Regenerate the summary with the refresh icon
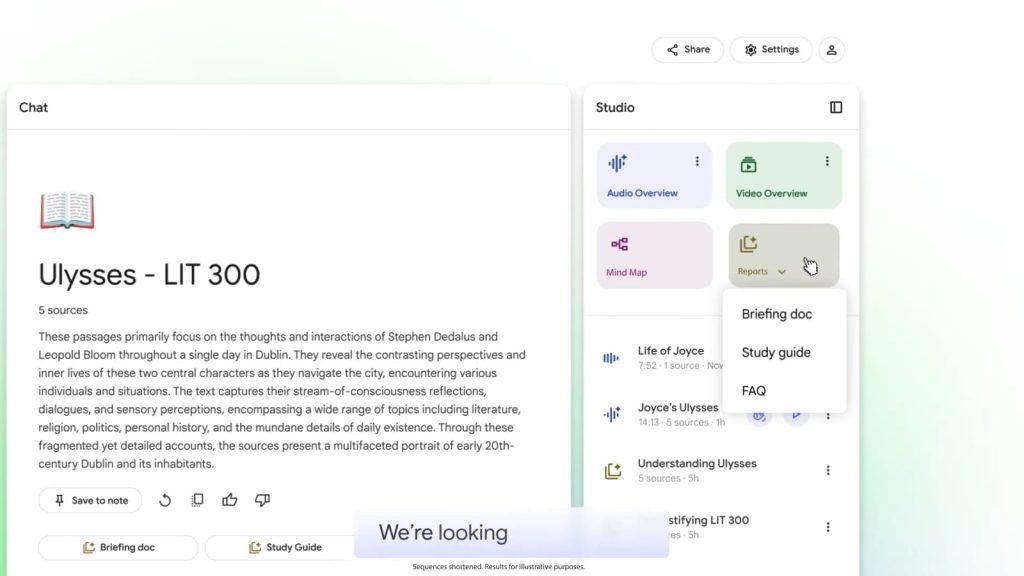The image size is (1024, 576). point(165,500)
